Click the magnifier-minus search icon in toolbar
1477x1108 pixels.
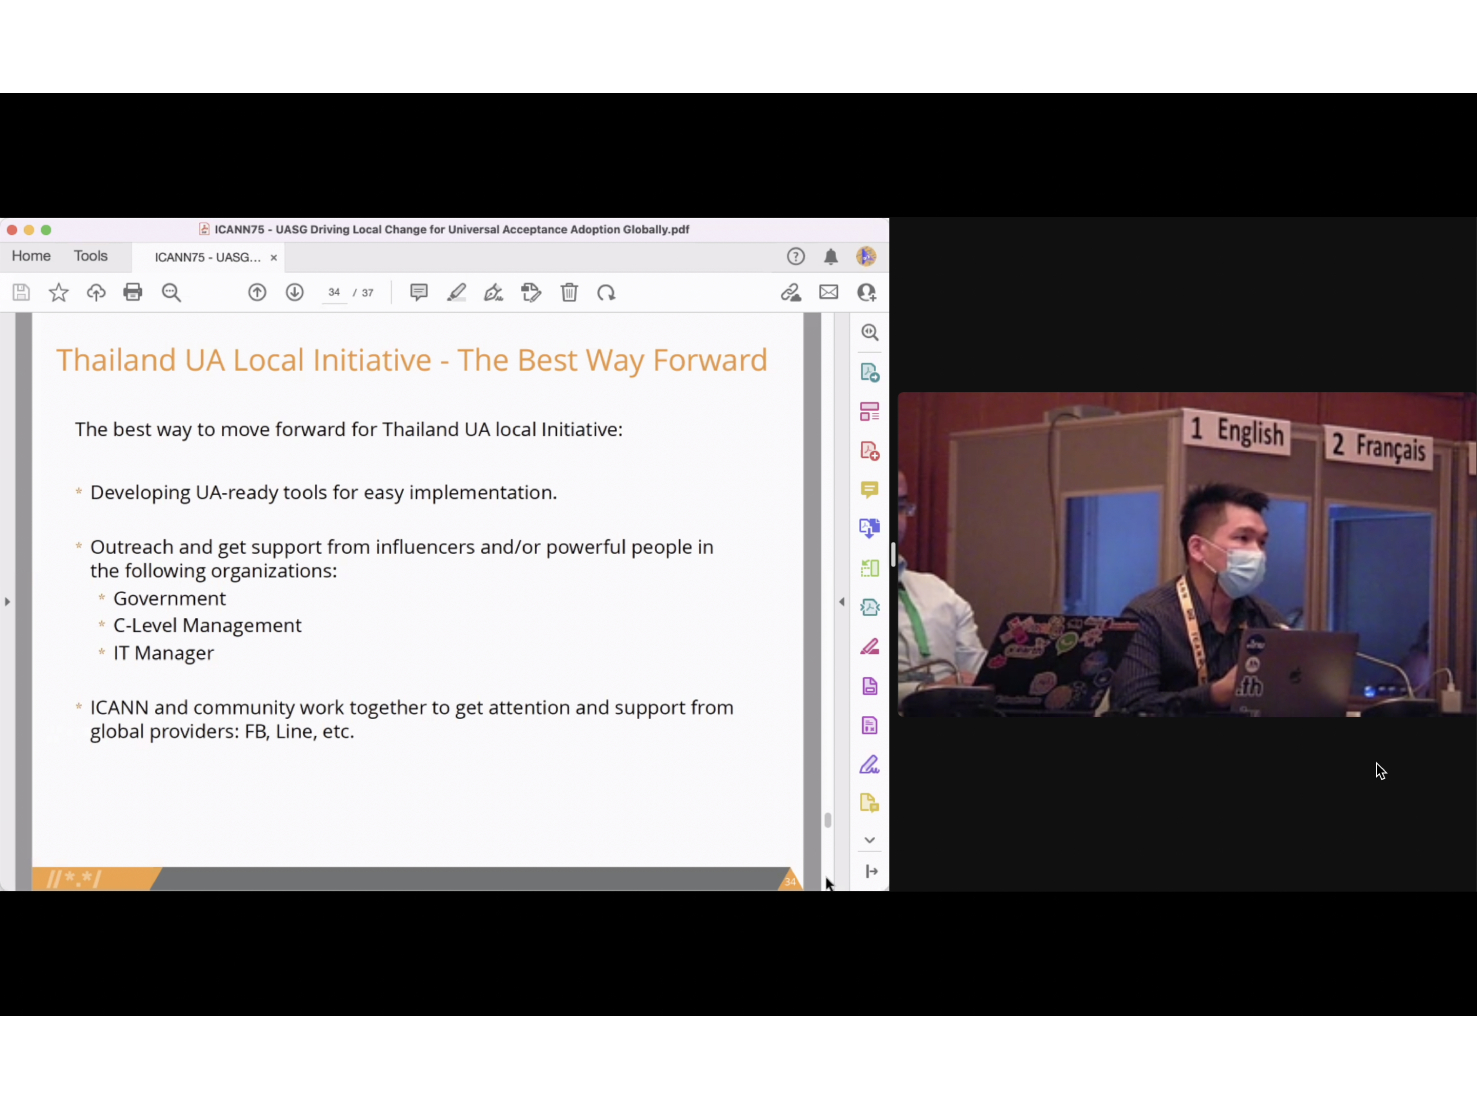click(171, 292)
